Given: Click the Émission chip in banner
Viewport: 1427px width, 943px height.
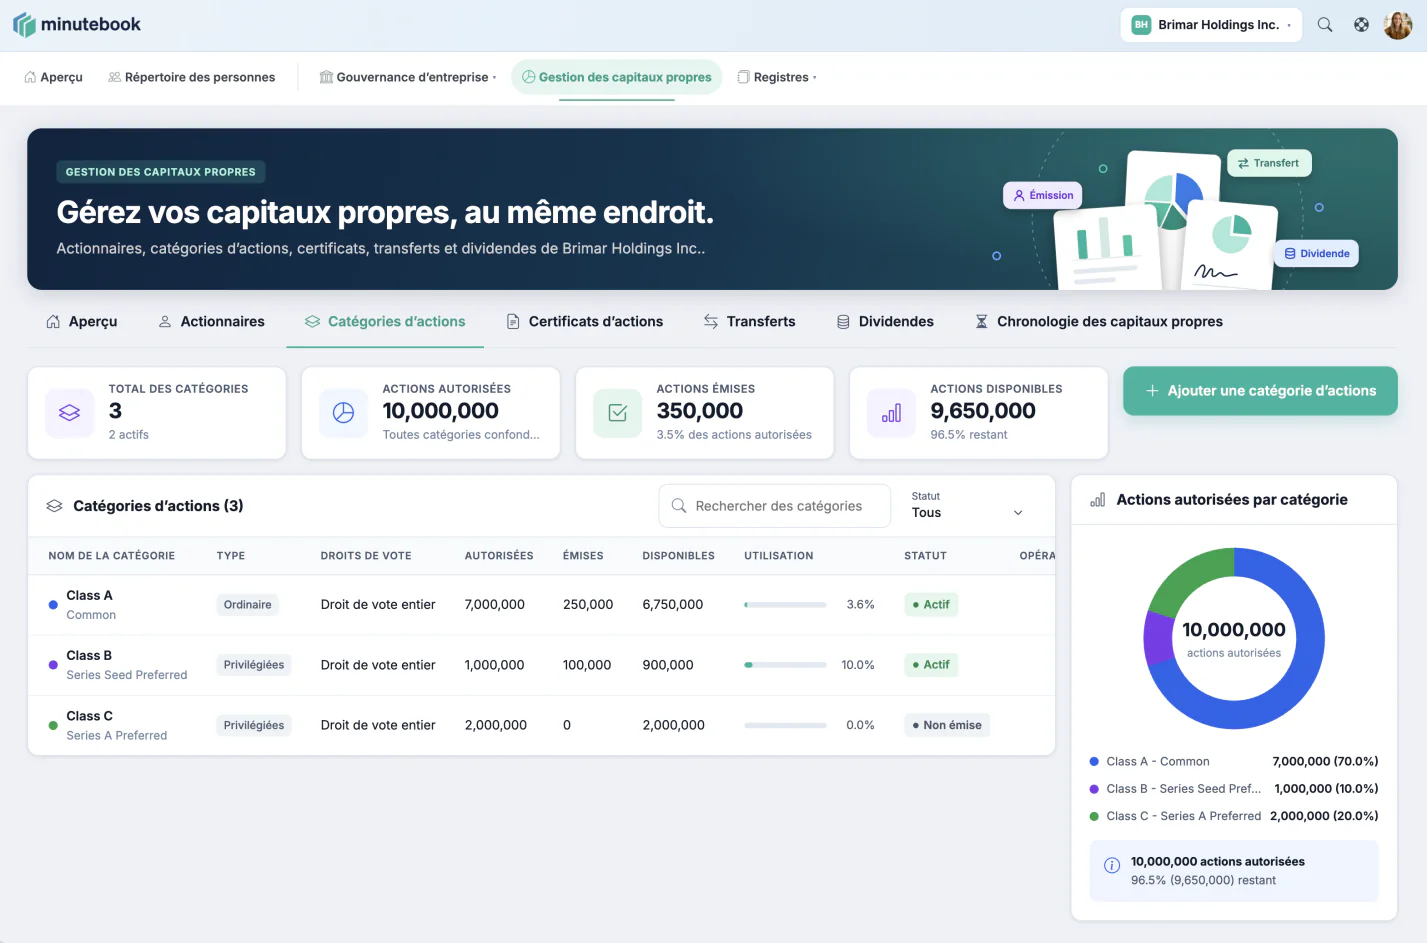Looking at the screenshot, I should 1043,196.
